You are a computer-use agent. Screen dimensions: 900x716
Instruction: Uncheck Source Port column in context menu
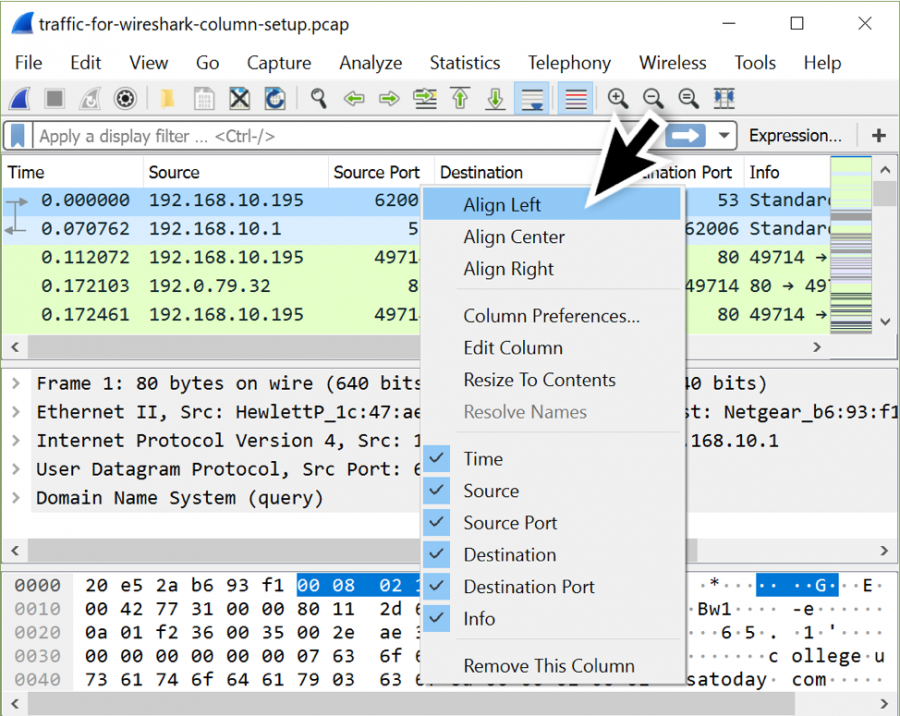[x=437, y=523]
